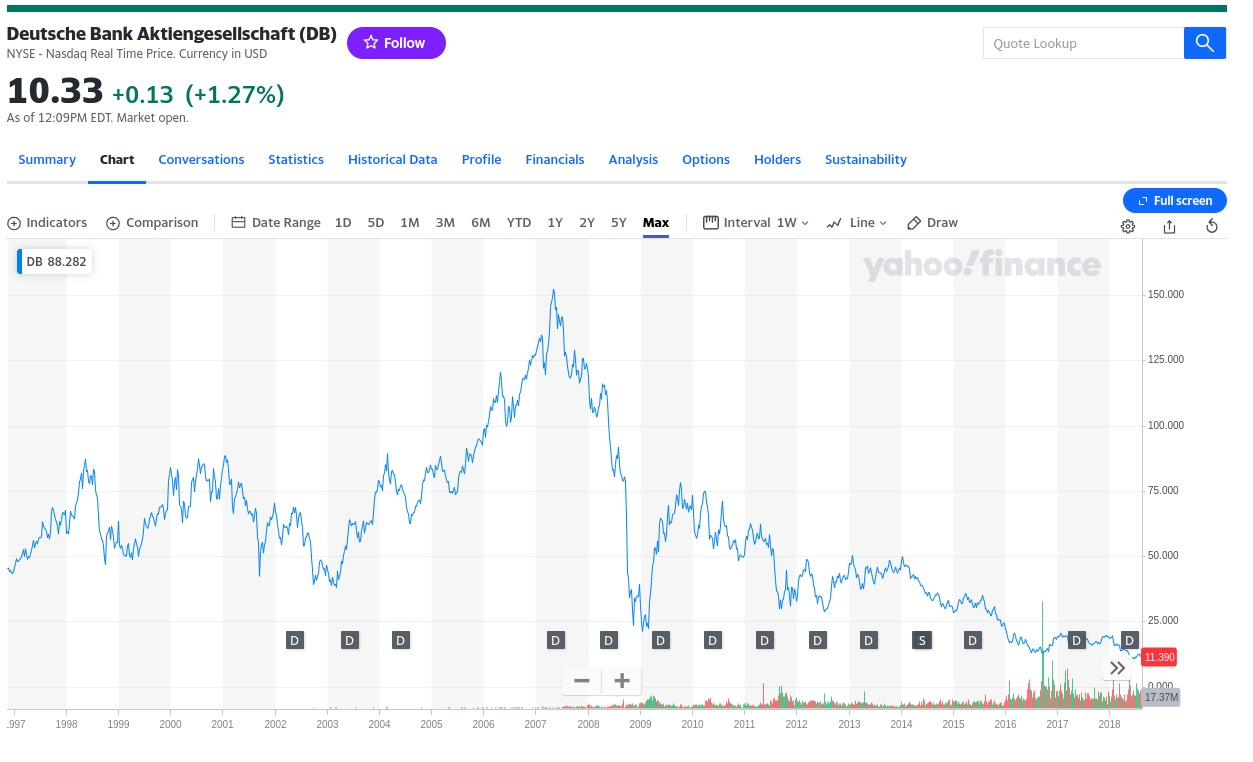Open the Comparison menu
Viewport: 1253px width, 762px height.
point(152,223)
